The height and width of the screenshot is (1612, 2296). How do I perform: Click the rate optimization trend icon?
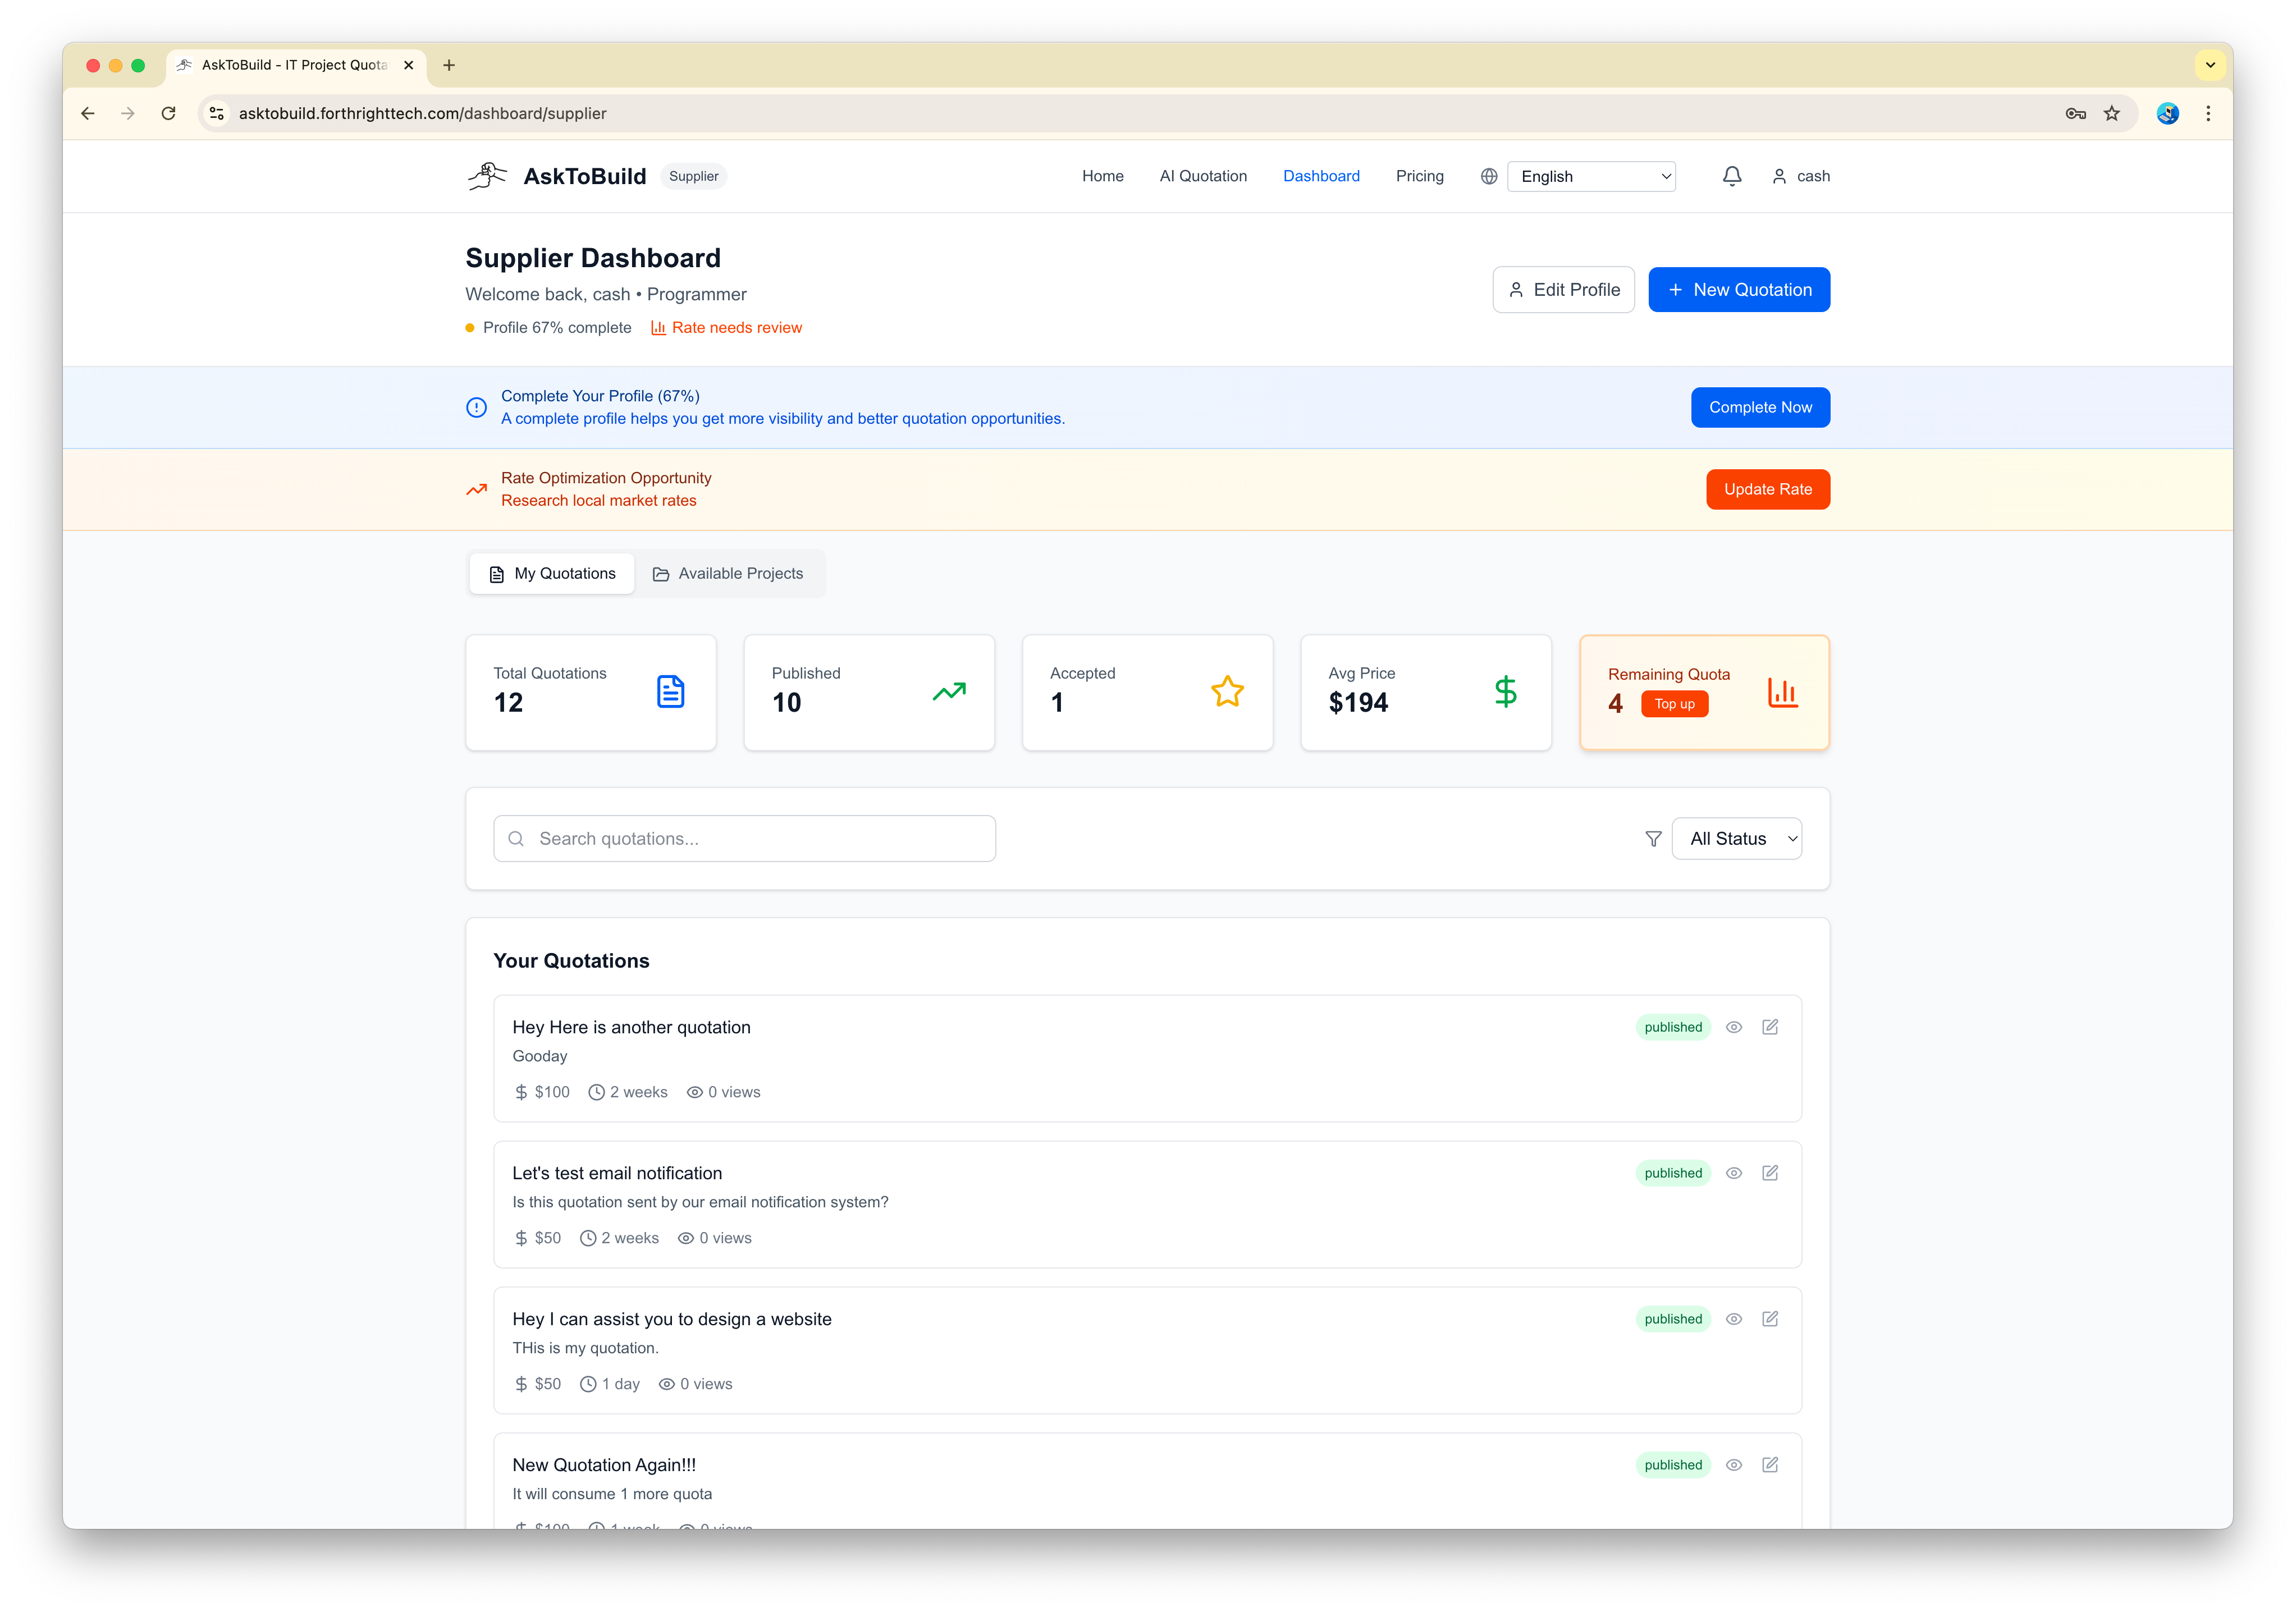pos(477,489)
